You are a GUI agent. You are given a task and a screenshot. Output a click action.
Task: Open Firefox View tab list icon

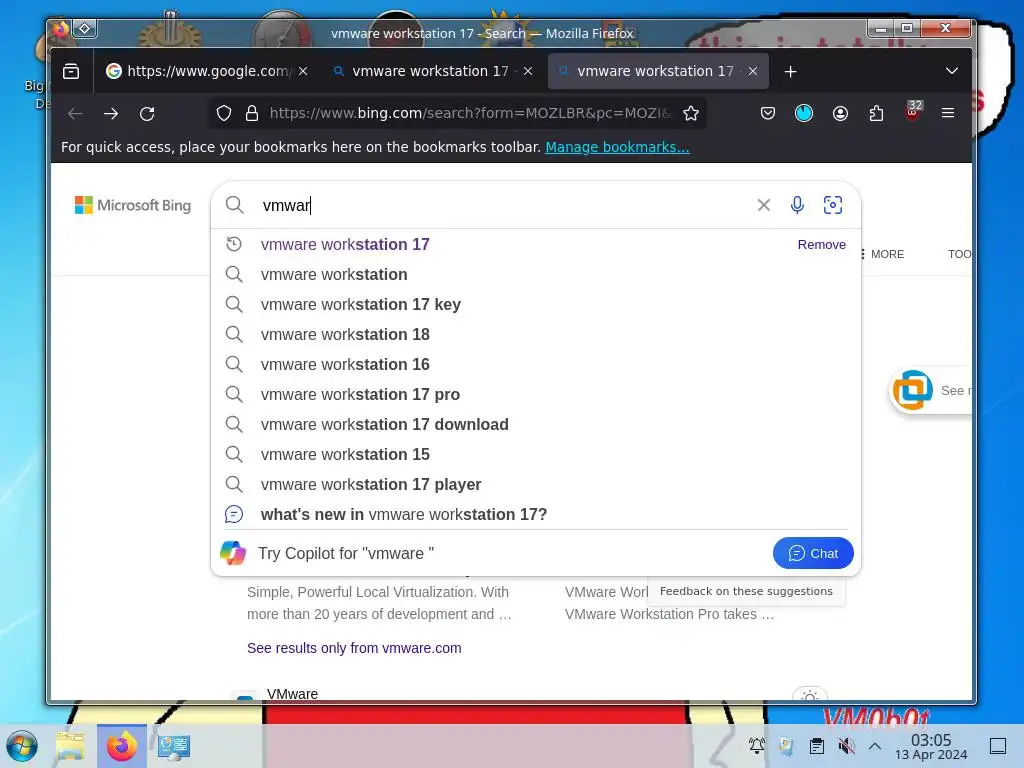(71, 71)
